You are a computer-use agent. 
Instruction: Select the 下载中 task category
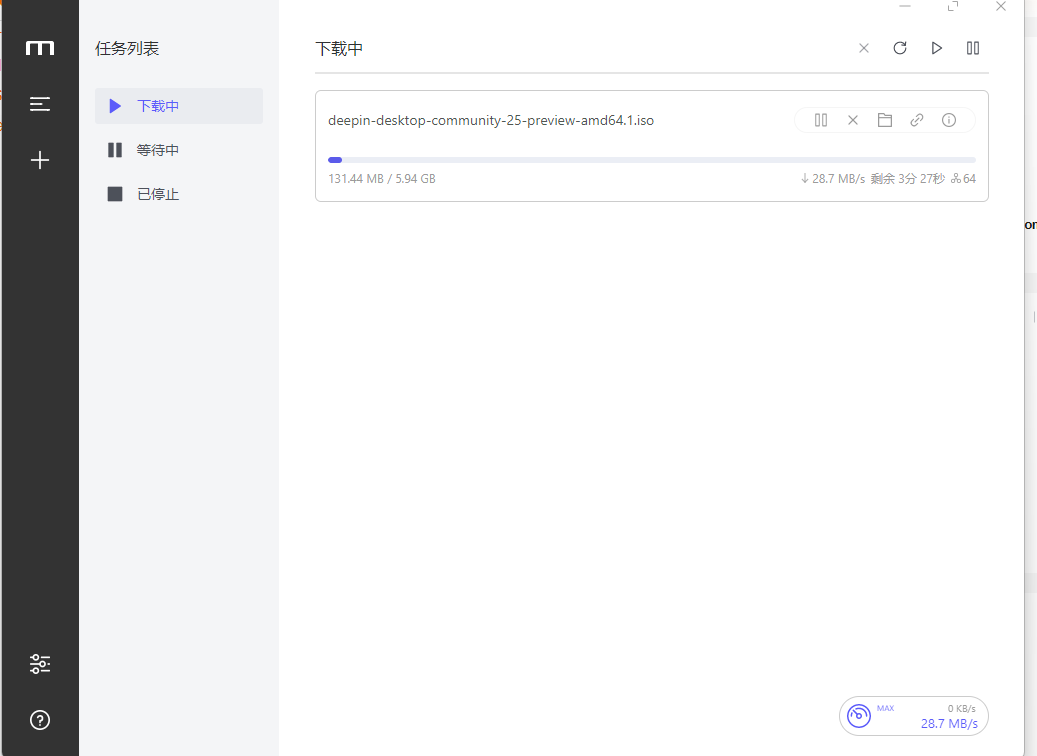pyautogui.click(x=179, y=106)
